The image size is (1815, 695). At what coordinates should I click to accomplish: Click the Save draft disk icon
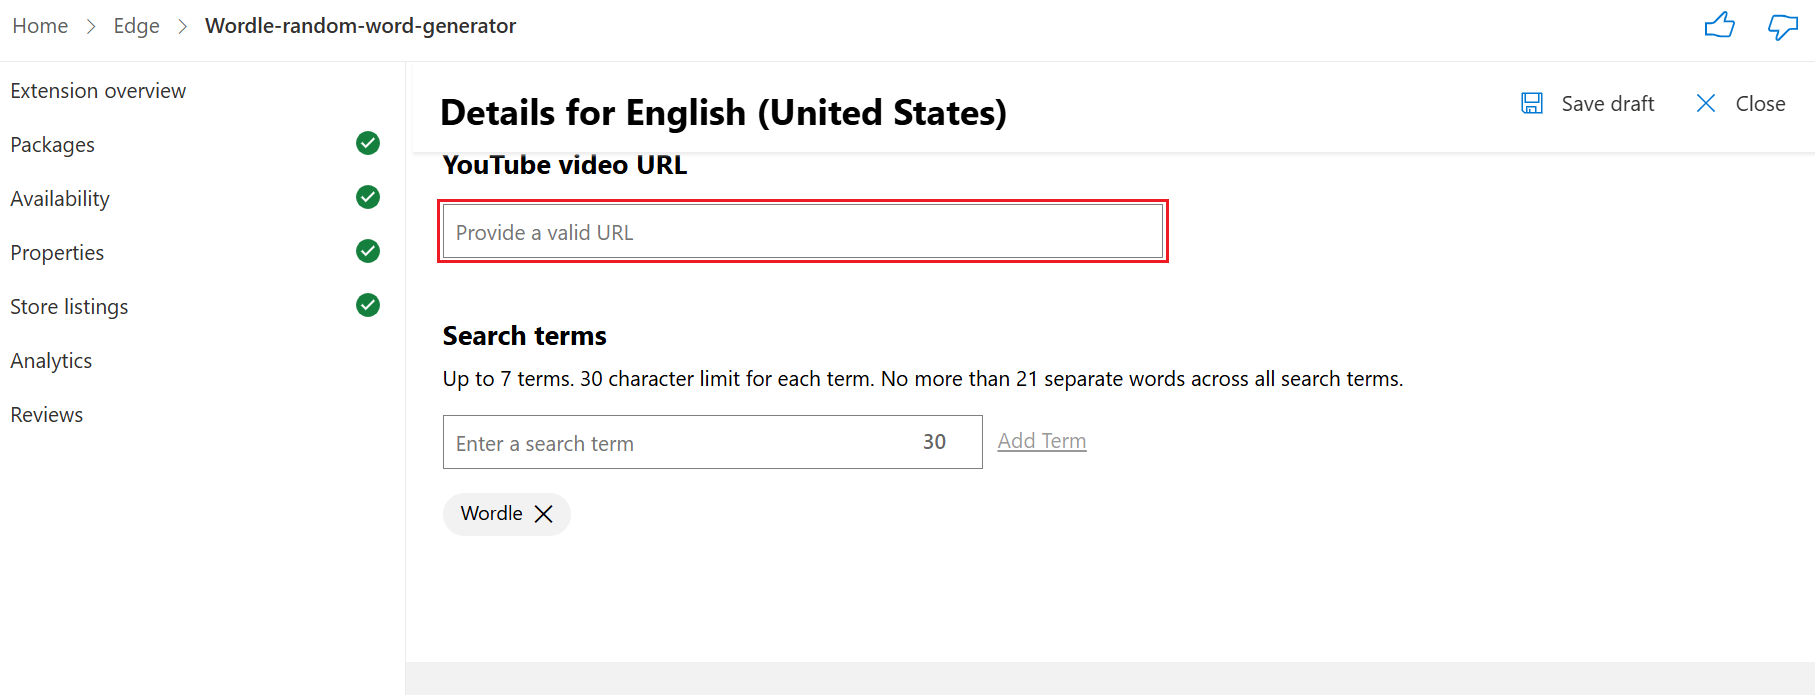(x=1532, y=103)
